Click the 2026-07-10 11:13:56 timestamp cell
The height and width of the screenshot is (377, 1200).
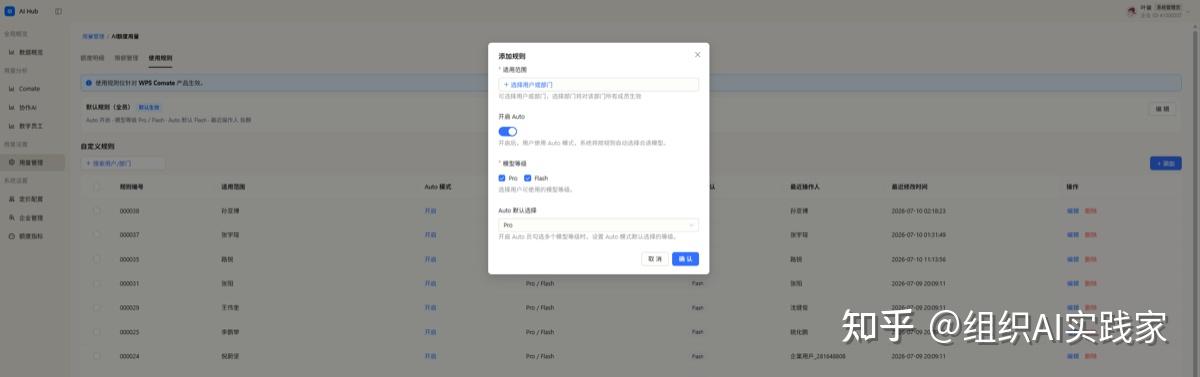[x=918, y=259]
